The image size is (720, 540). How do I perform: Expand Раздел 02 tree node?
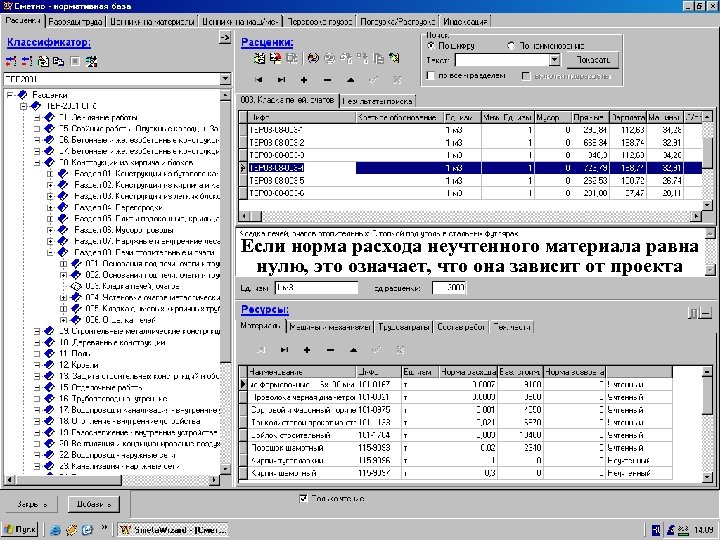50,185
